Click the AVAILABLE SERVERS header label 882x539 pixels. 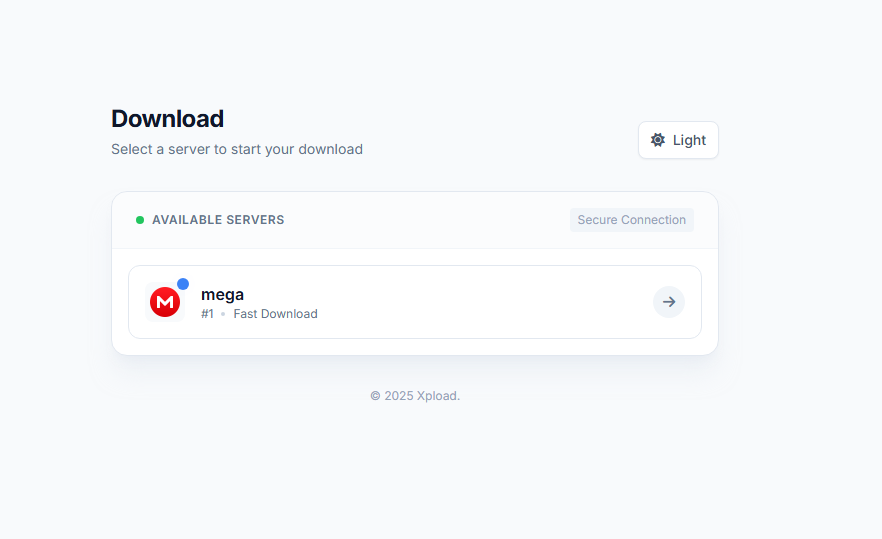(218, 220)
